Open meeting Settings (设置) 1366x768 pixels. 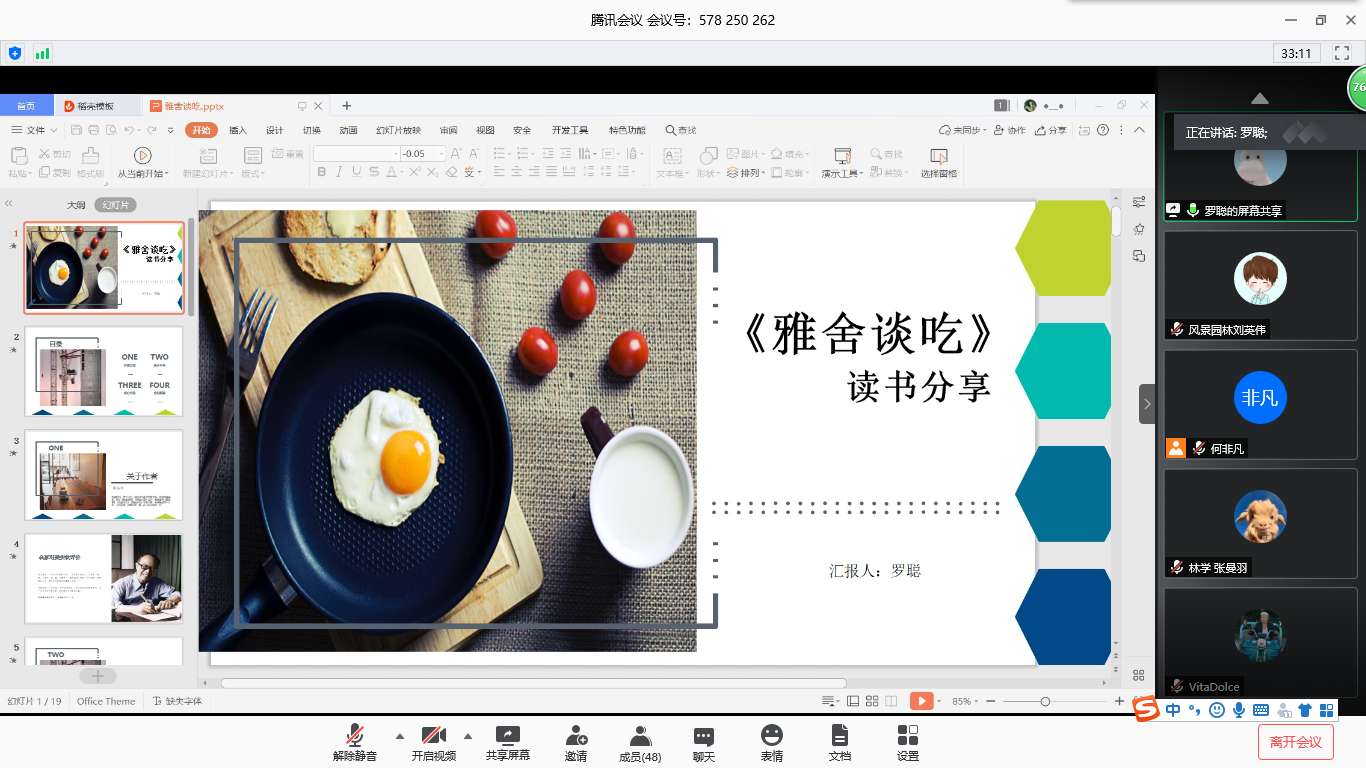[x=908, y=743]
